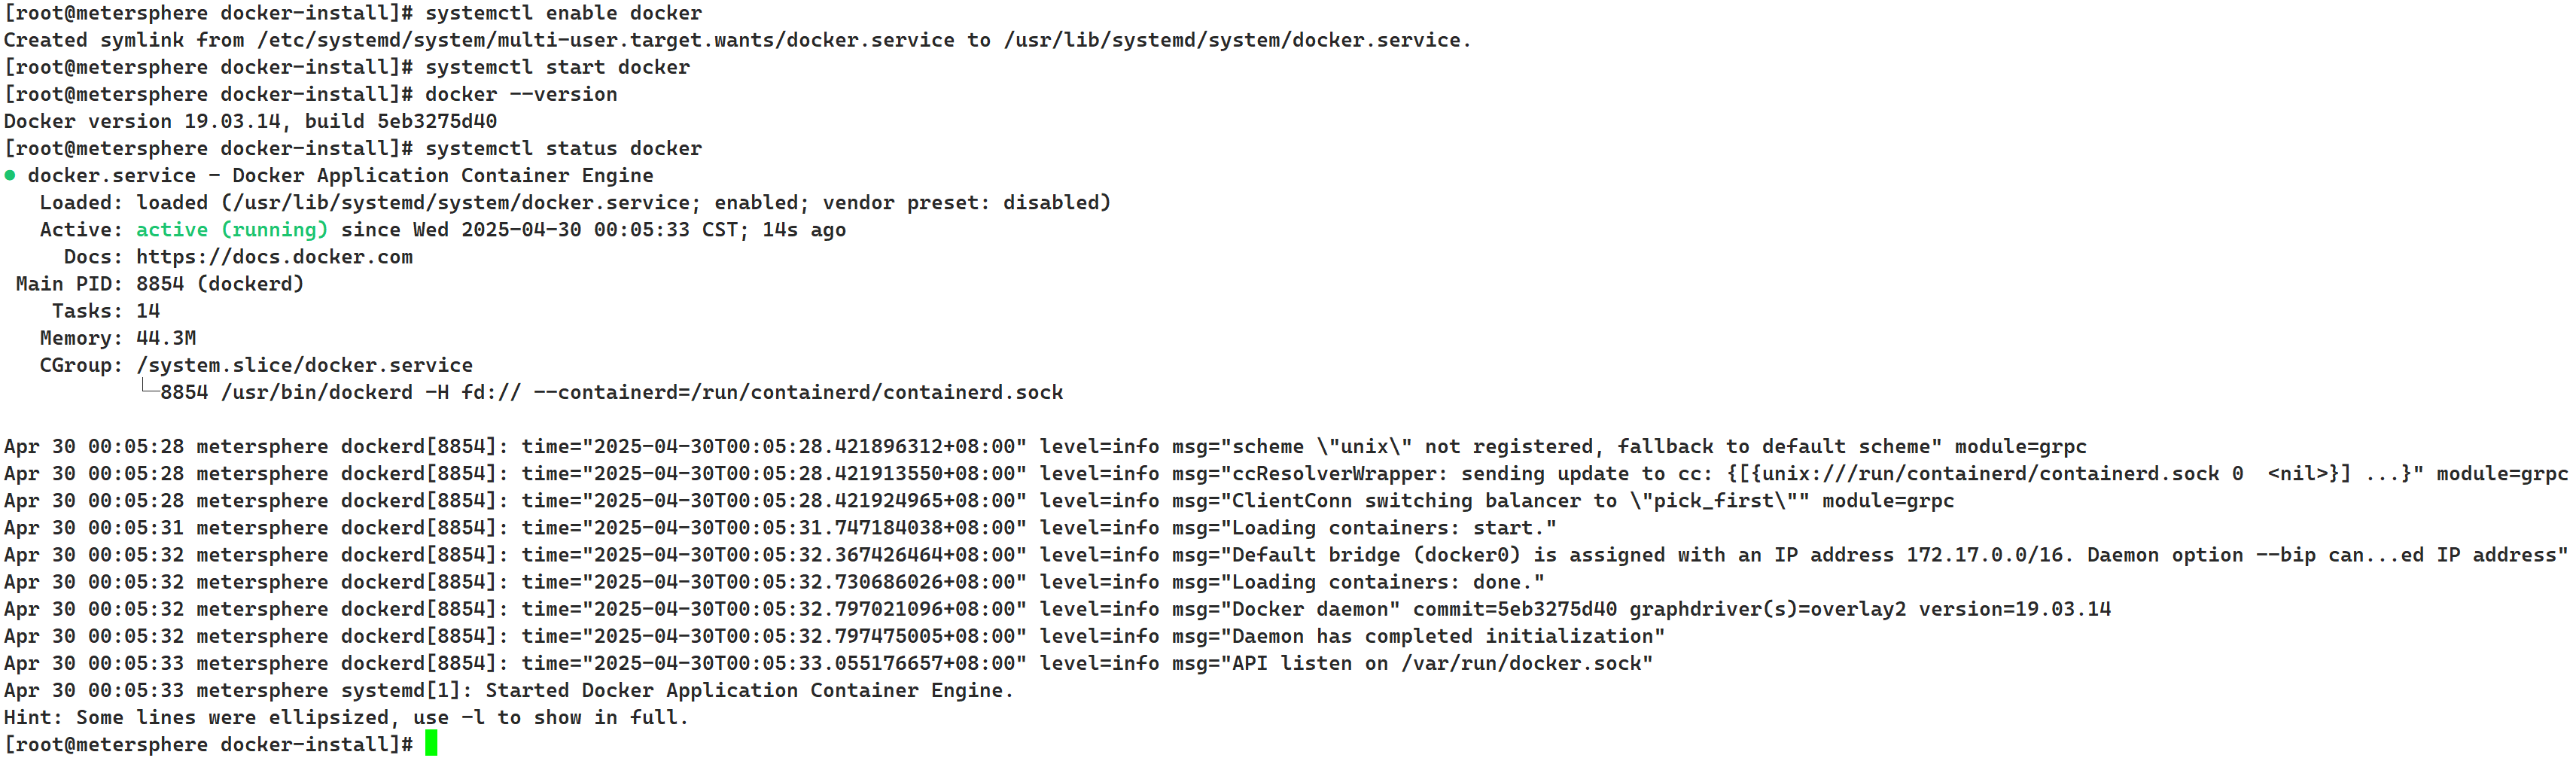The height and width of the screenshot is (761, 2576).
Task: Open the https://docs.docker.com link
Action: (274, 257)
